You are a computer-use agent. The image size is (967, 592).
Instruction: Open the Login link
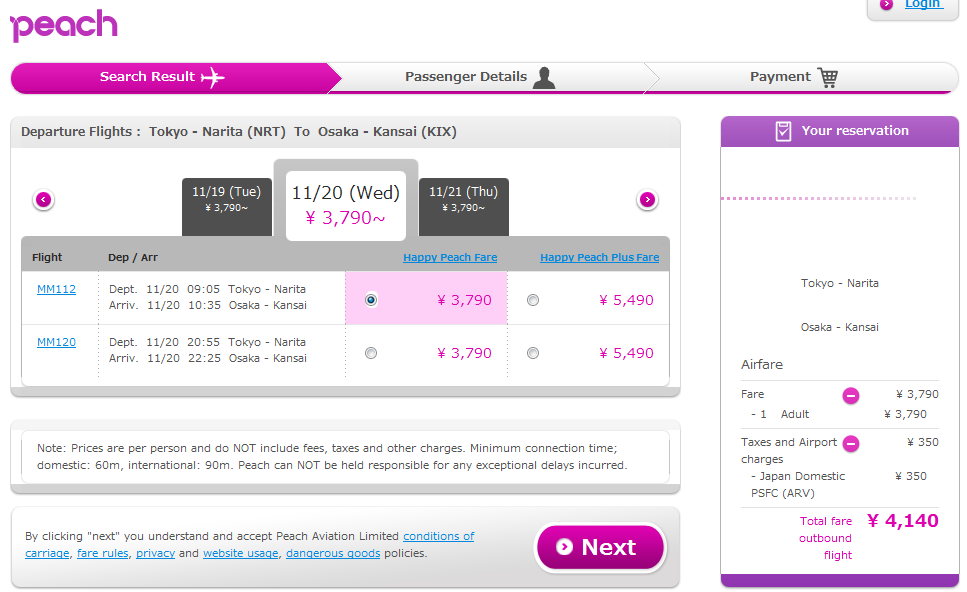(922, 5)
